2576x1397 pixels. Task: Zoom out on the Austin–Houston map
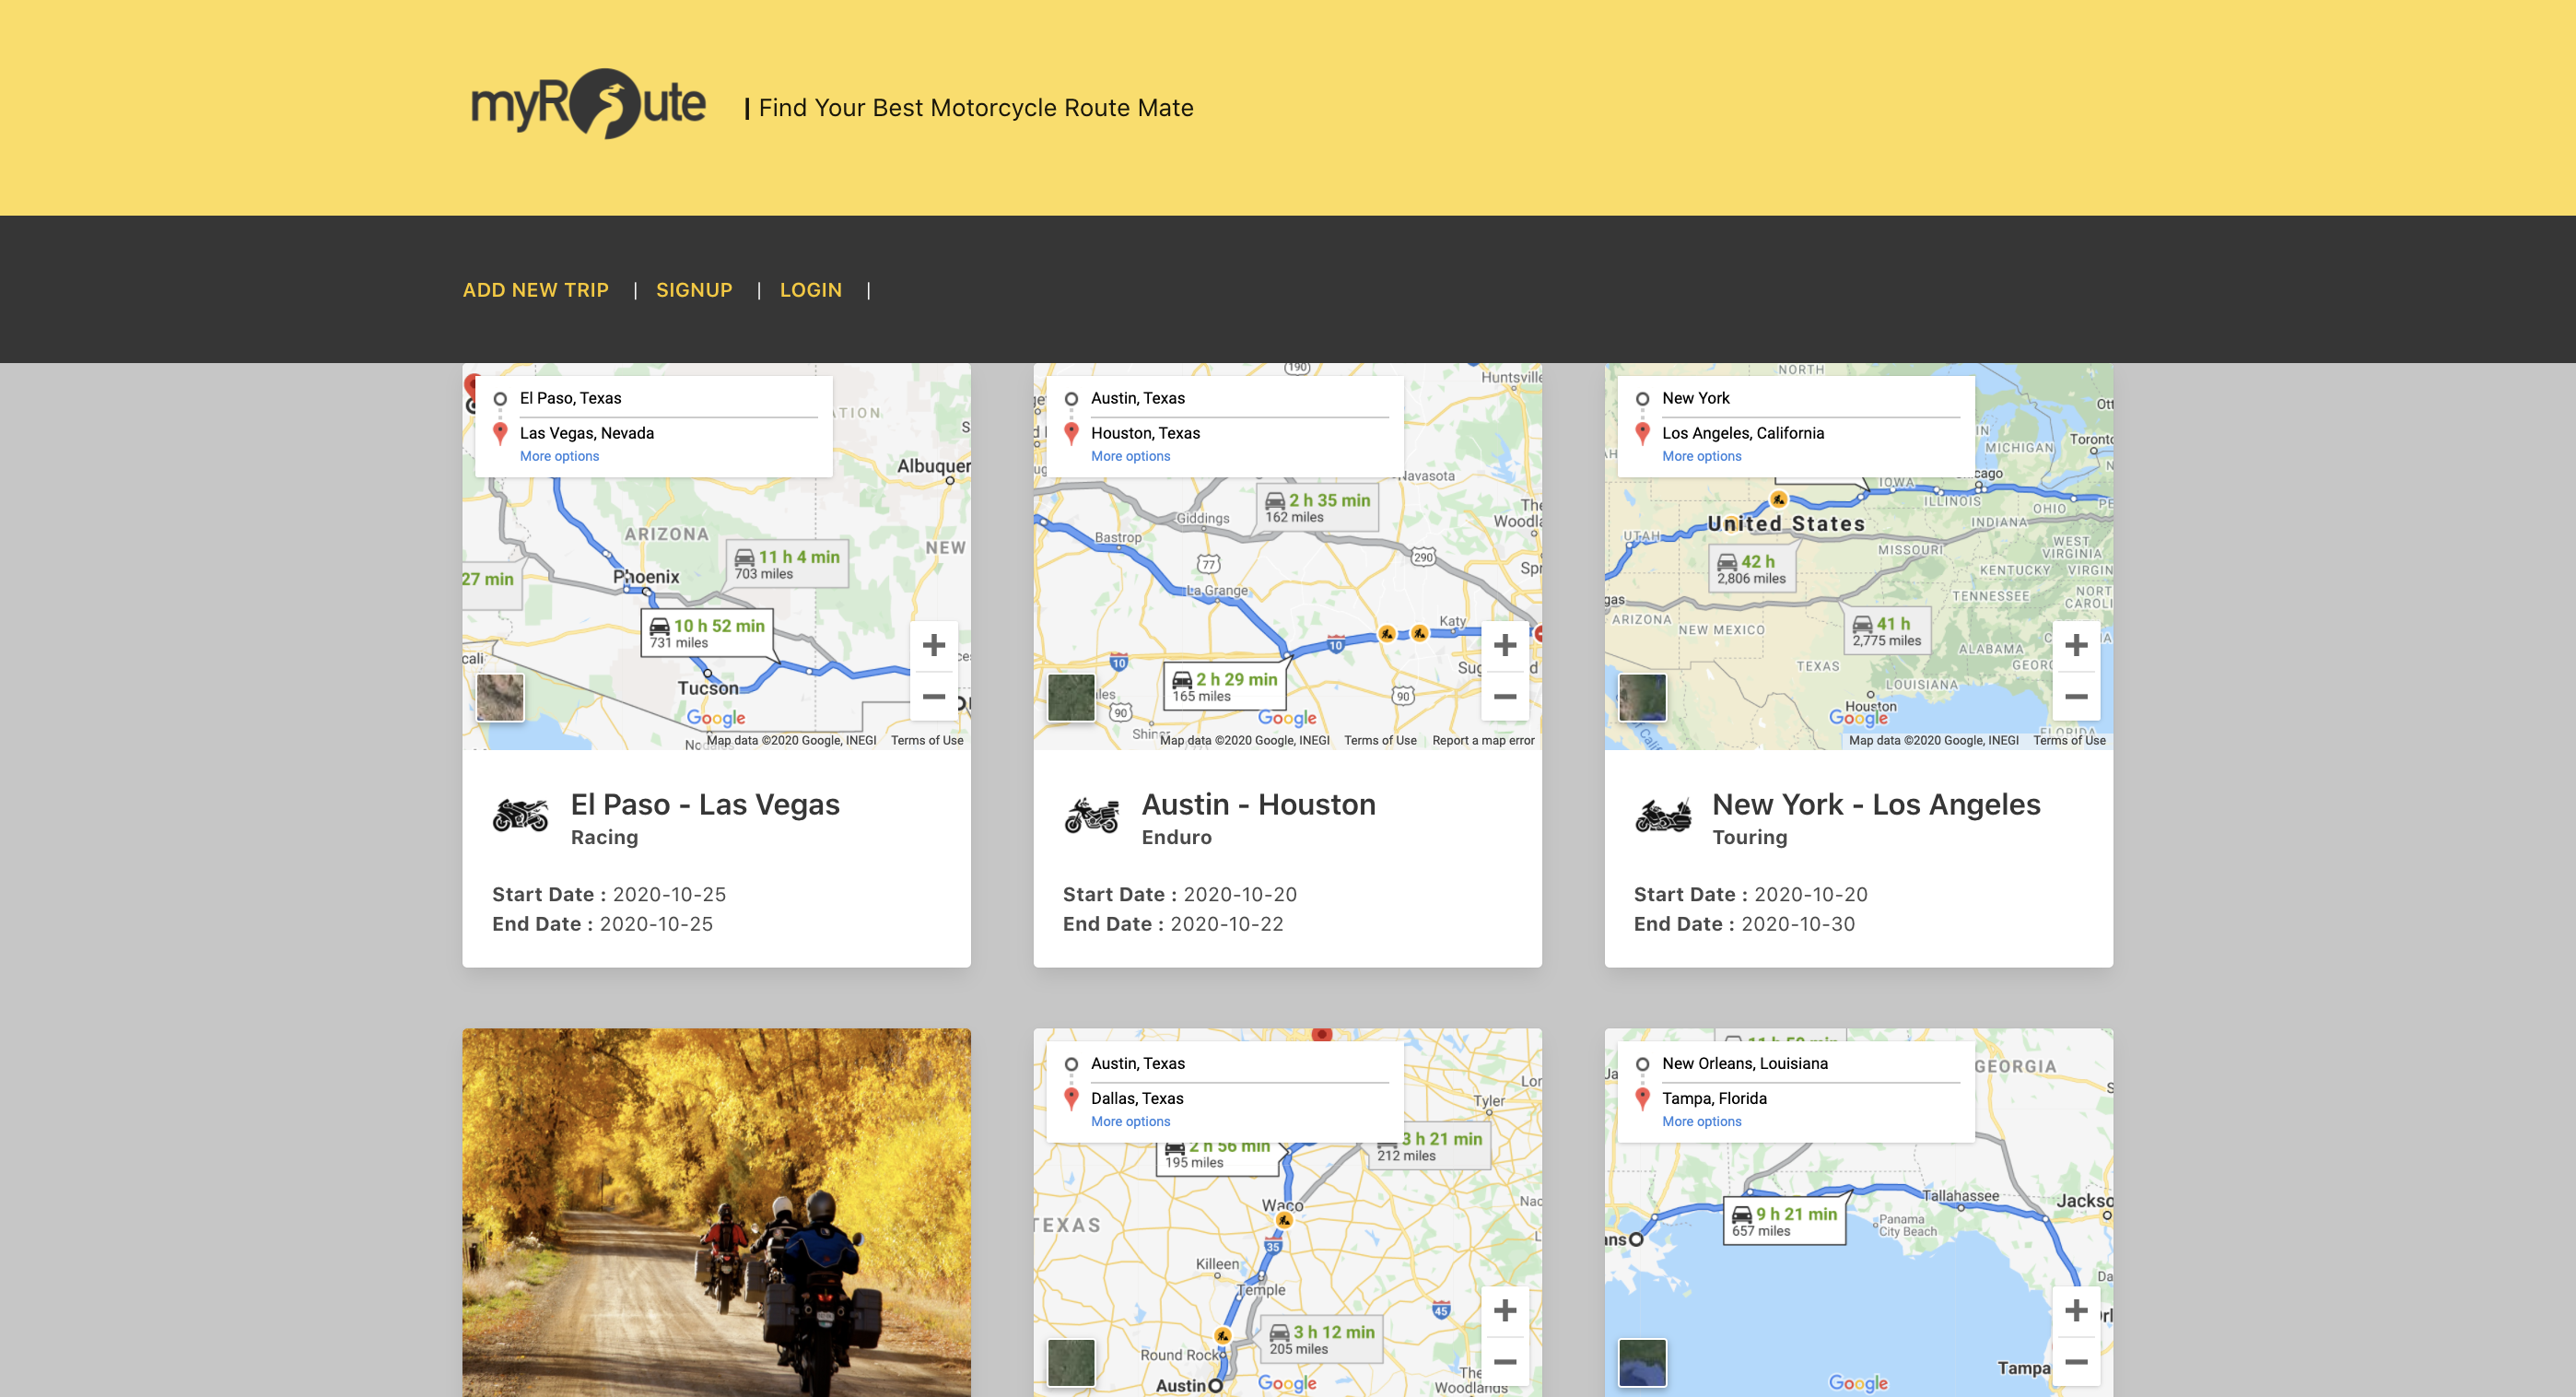(x=1504, y=696)
